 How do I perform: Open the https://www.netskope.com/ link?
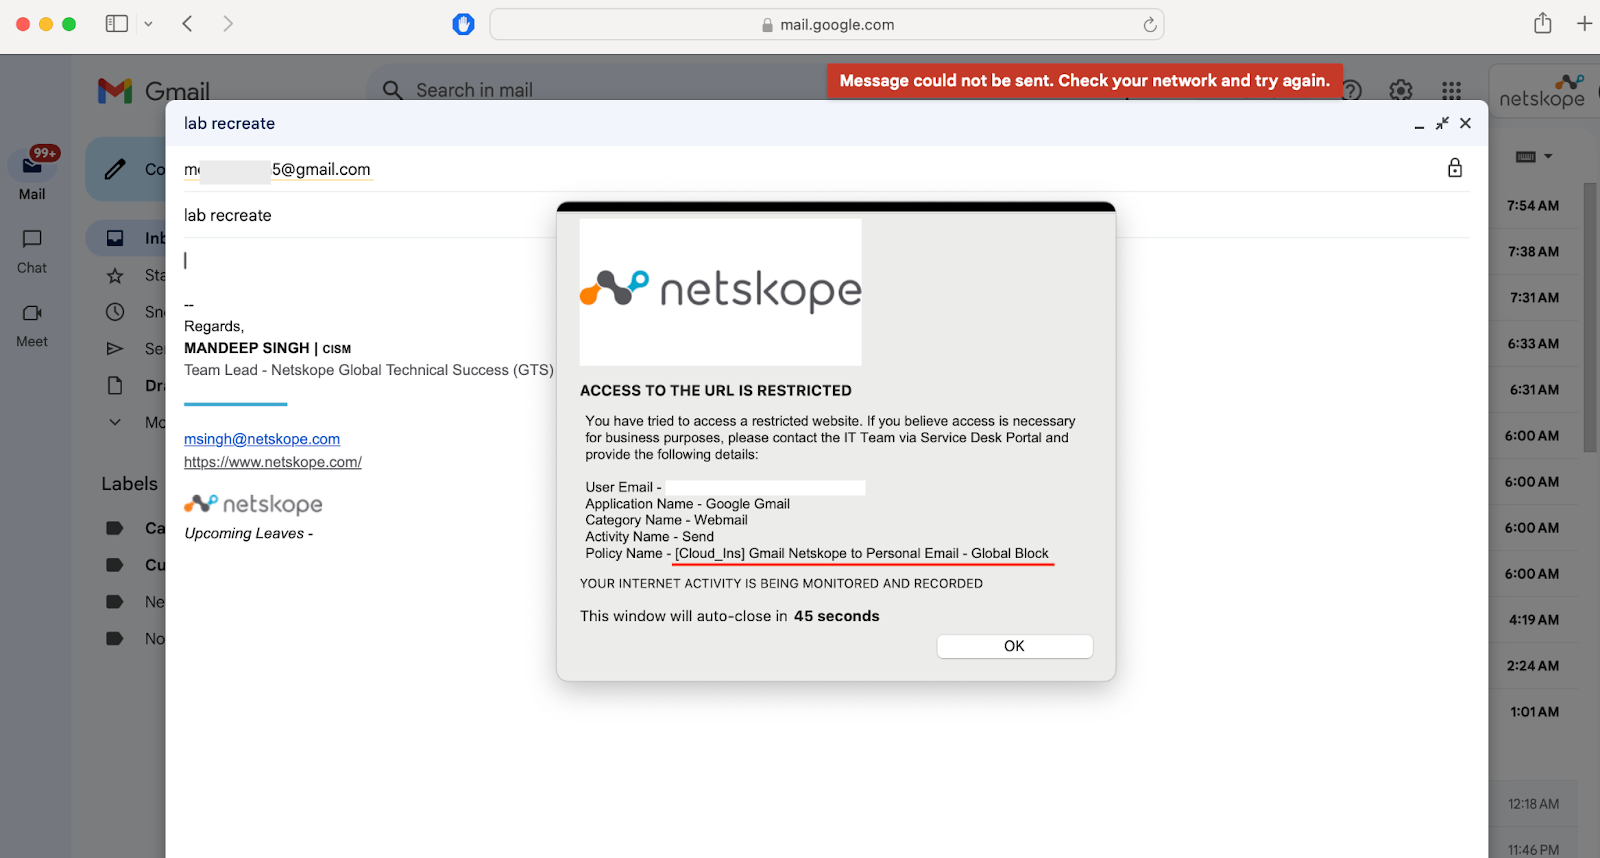click(x=273, y=462)
